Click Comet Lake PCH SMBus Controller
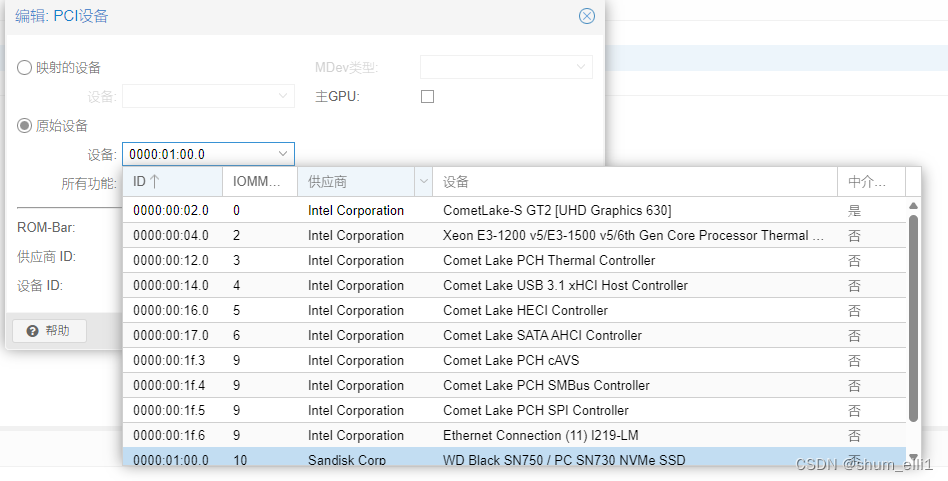Viewport: 948px width, 481px height. [547, 386]
